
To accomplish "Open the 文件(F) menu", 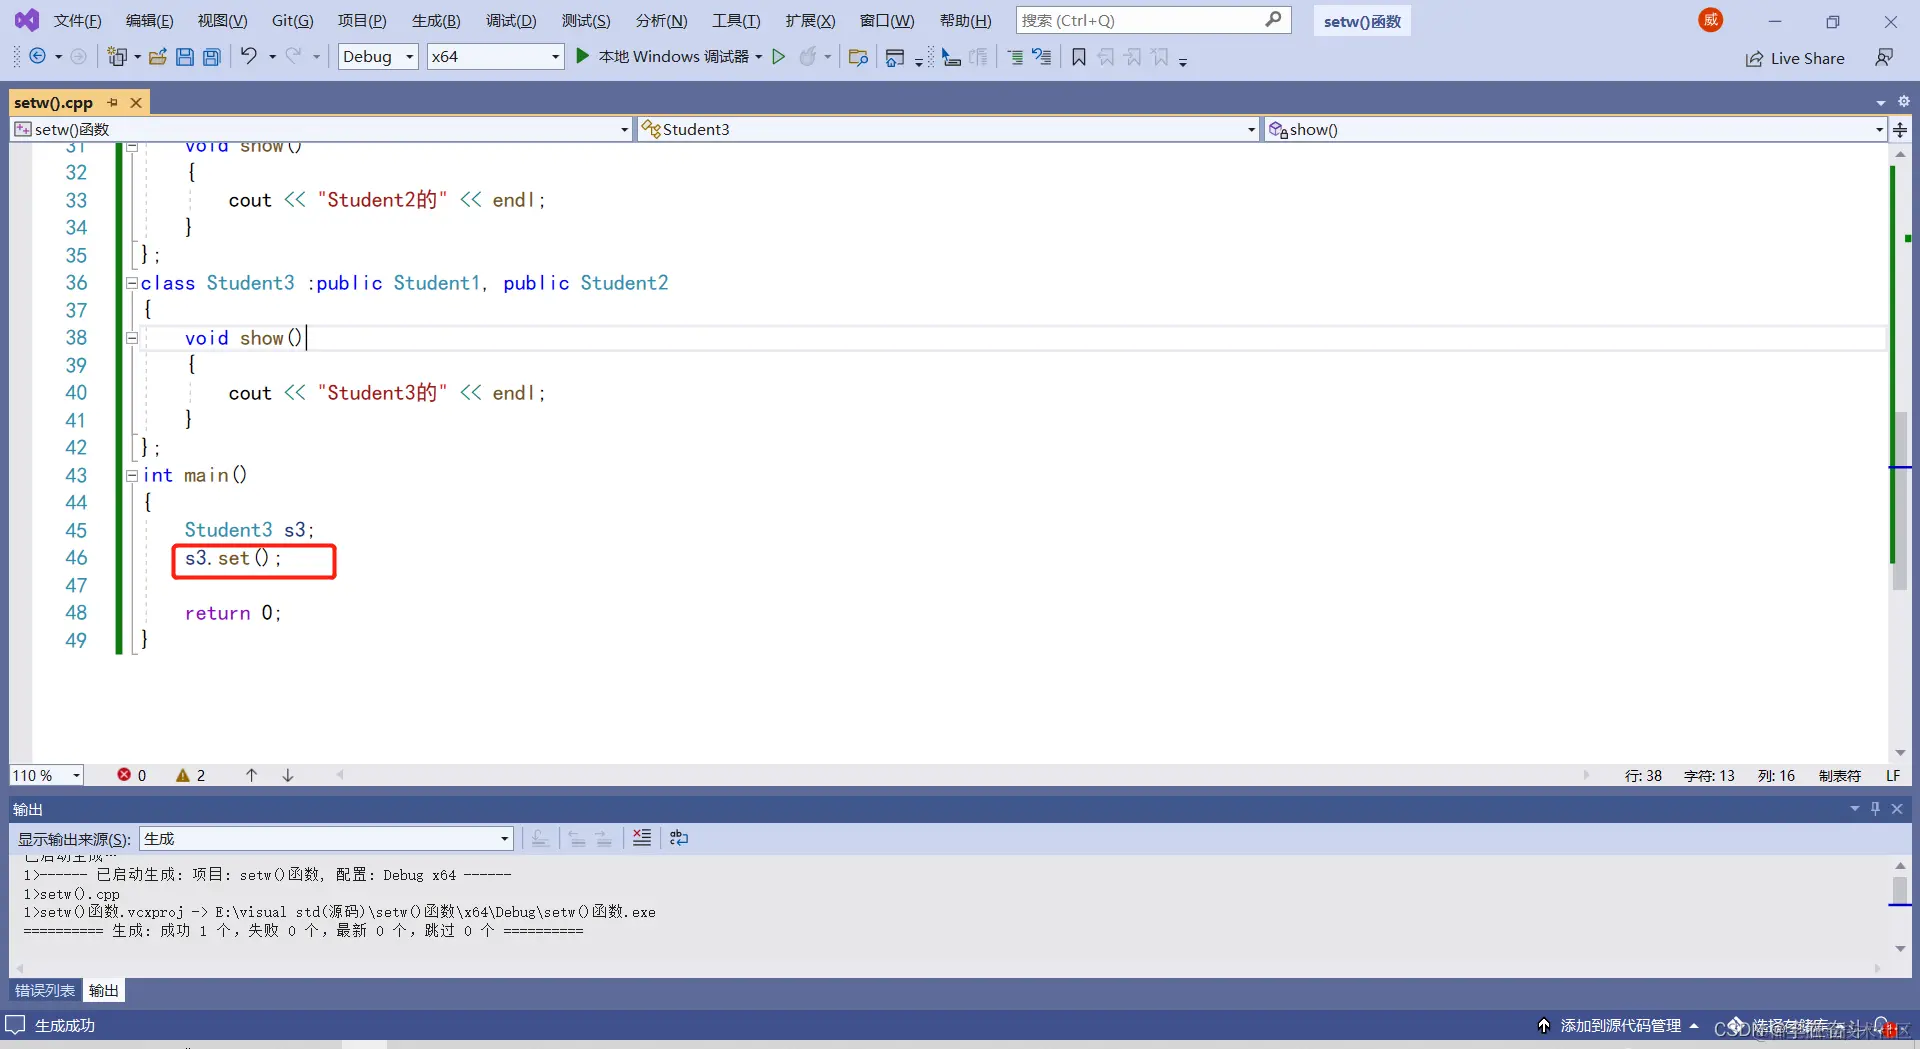I will pyautogui.click(x=77, y=20).
